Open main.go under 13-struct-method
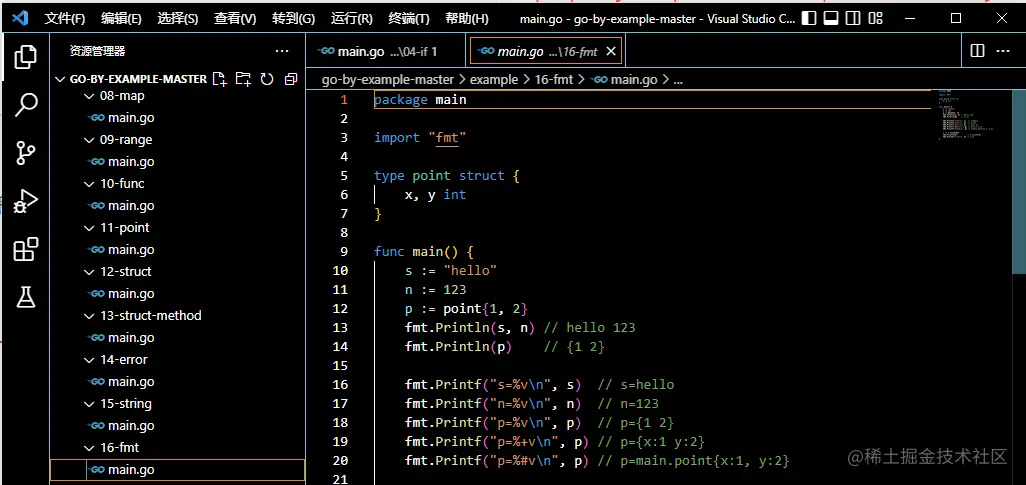1026x485 pixels. pos(177,338)
